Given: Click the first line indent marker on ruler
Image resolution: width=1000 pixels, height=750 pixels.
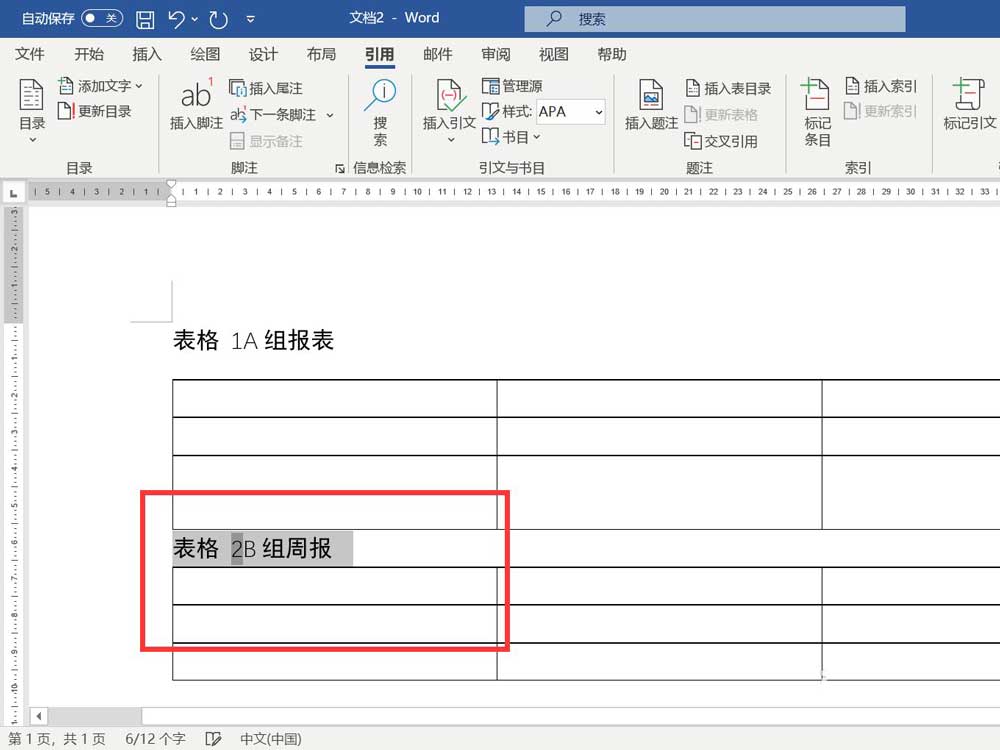Looking at the screenshot, I should [171, 186].
